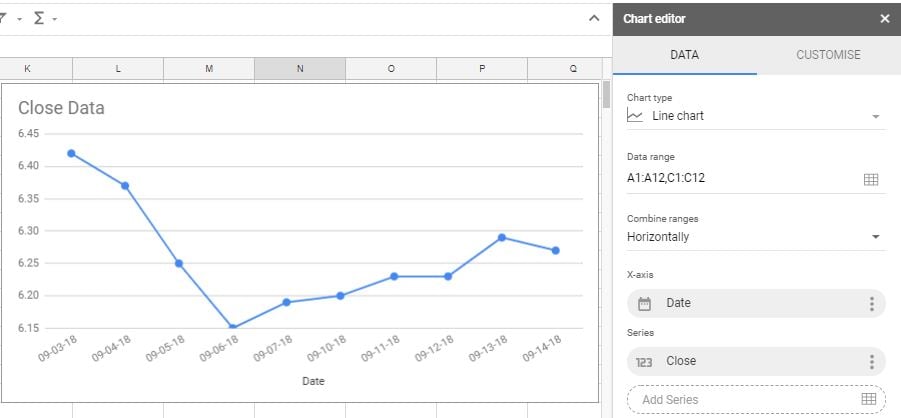This screenshot has width=901, height=418.
Task: Click the calendar icon beside Date
Action: (x=645, y=304)
